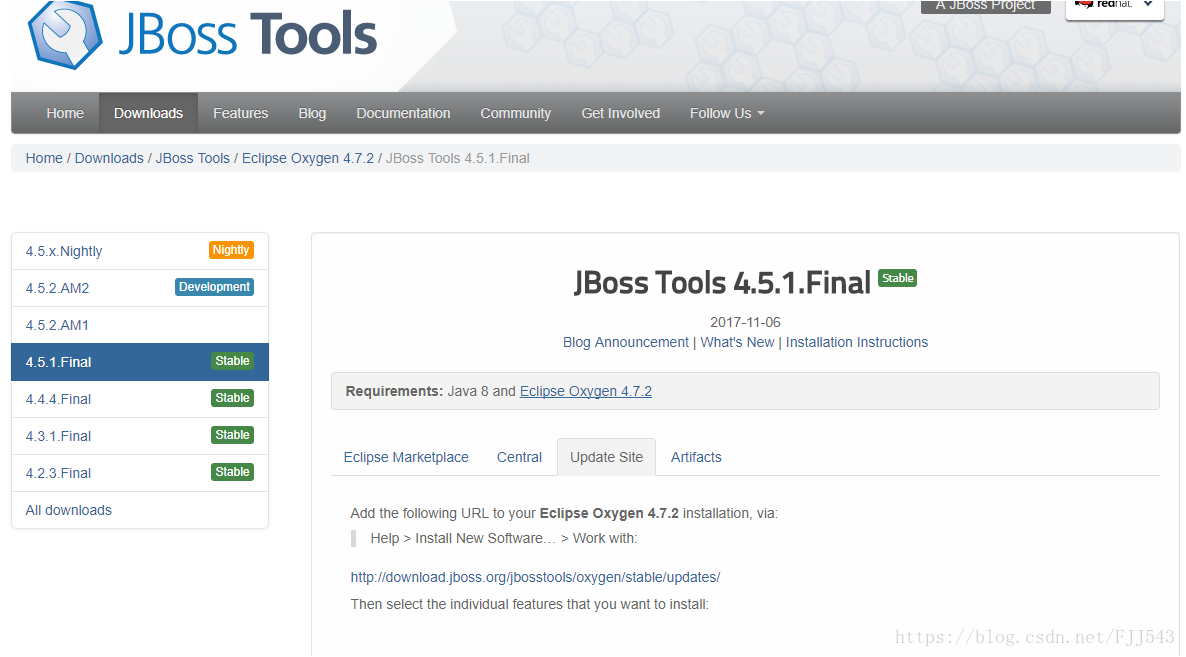Open the Red Hat dropdown at top right
Image resolution: width=1186 pixels, height=657 pixels.
click(x=1114, y=8)
